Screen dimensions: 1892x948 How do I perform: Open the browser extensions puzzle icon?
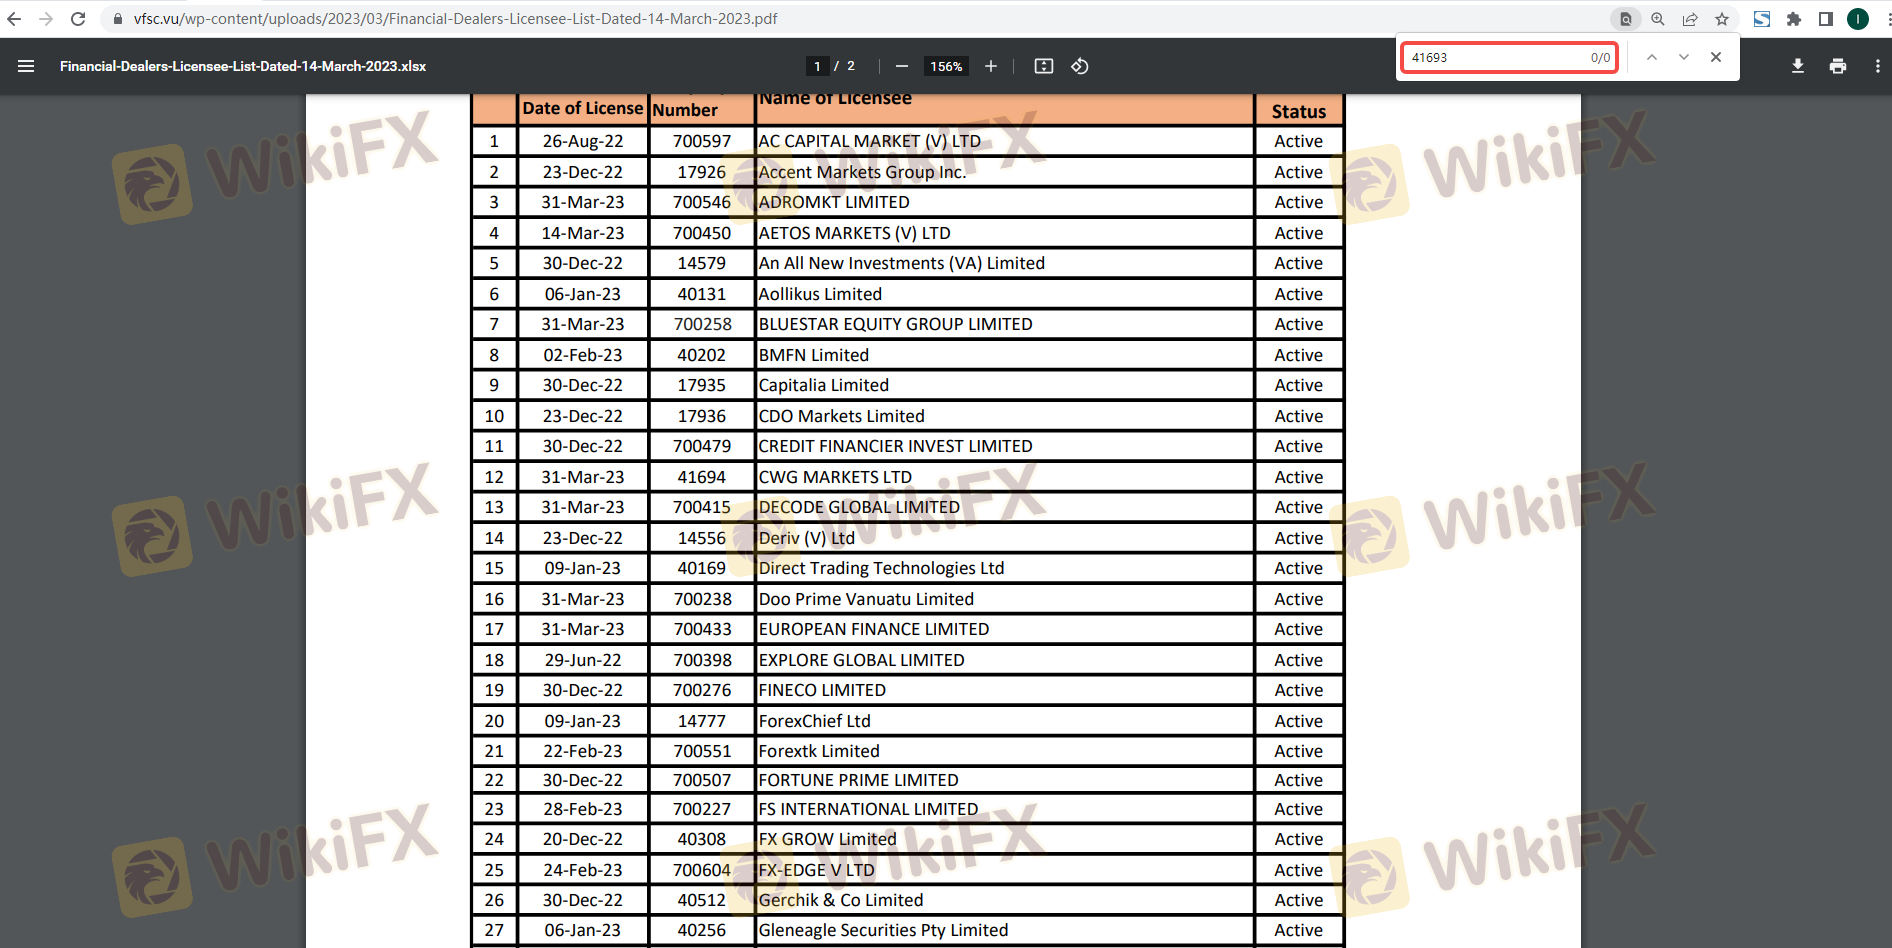click(x=1794, y=19)
